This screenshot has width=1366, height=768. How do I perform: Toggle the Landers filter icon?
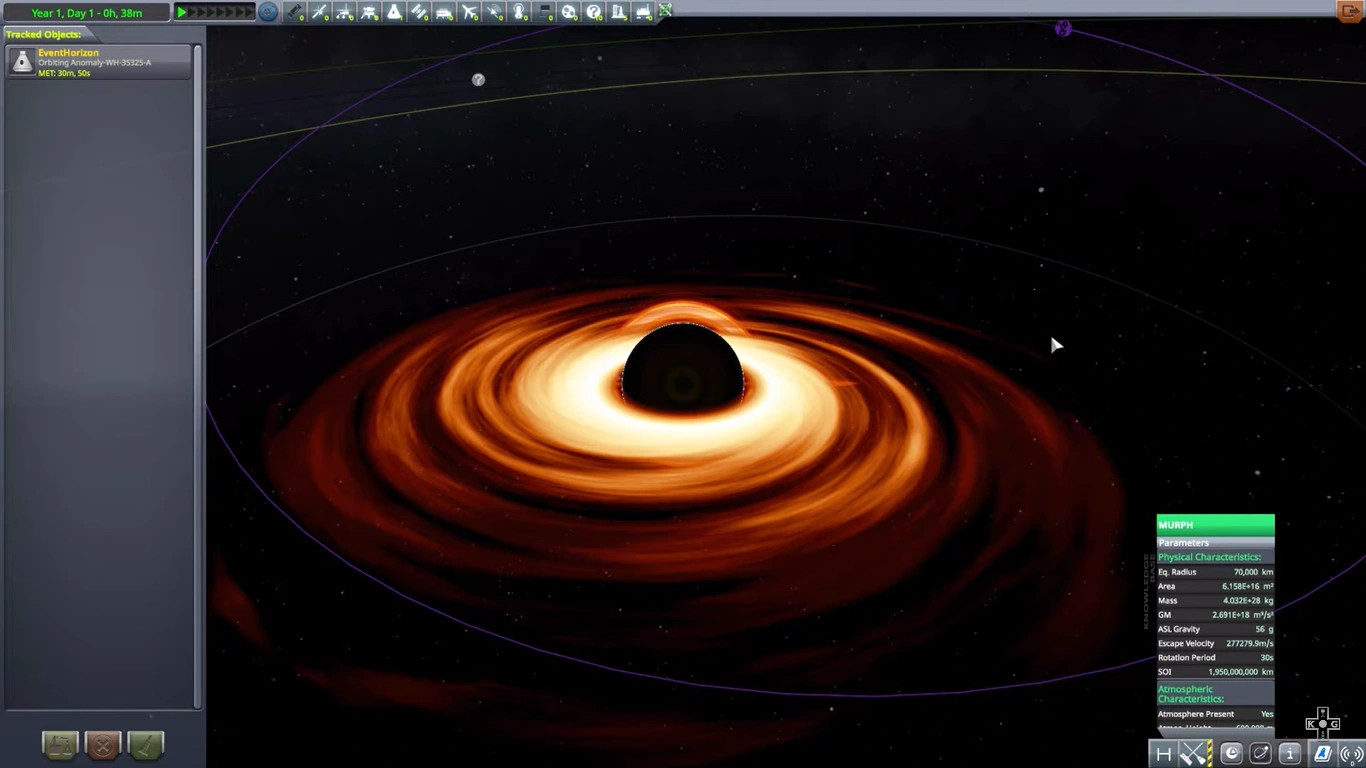point(370,12)
